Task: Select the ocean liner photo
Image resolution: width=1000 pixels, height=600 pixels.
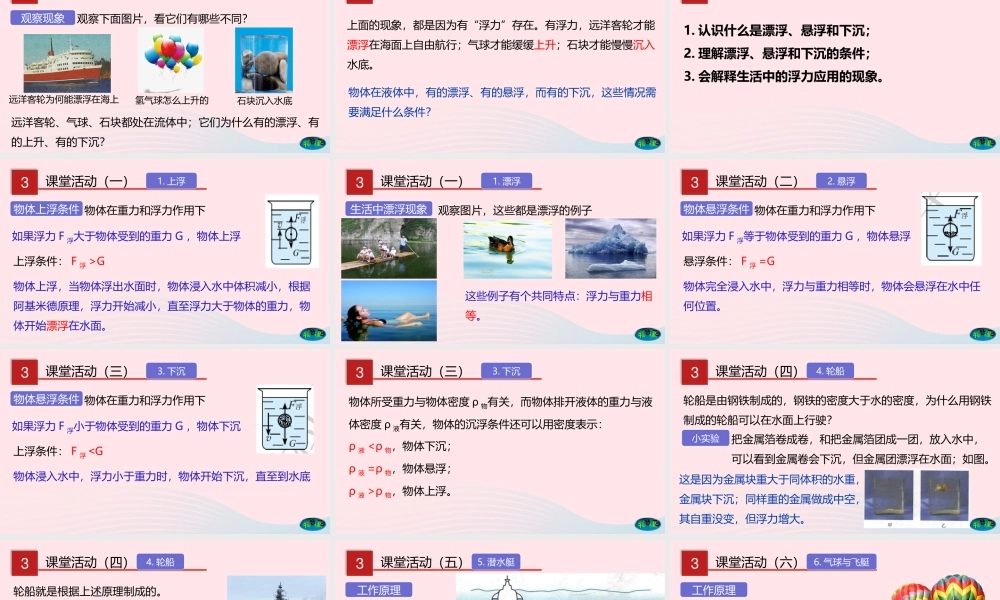Action: [67, 63]
